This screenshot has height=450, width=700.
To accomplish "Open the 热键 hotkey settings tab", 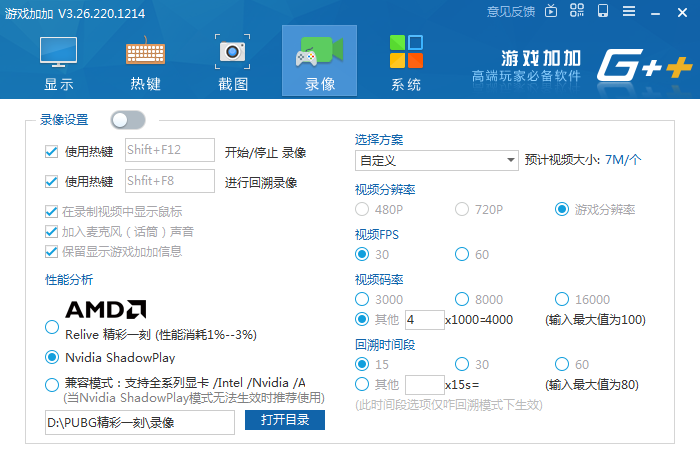I will click(x=146, y=62).
